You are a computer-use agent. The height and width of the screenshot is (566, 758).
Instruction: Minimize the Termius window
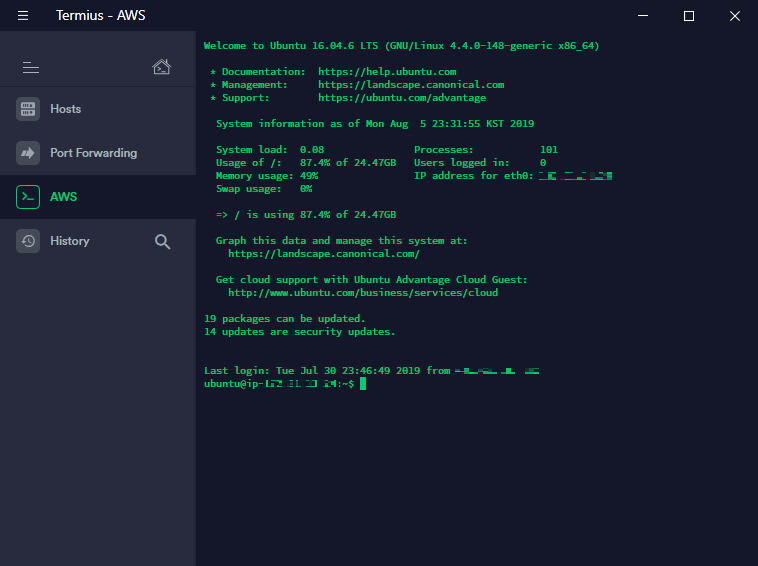point(643,15)
